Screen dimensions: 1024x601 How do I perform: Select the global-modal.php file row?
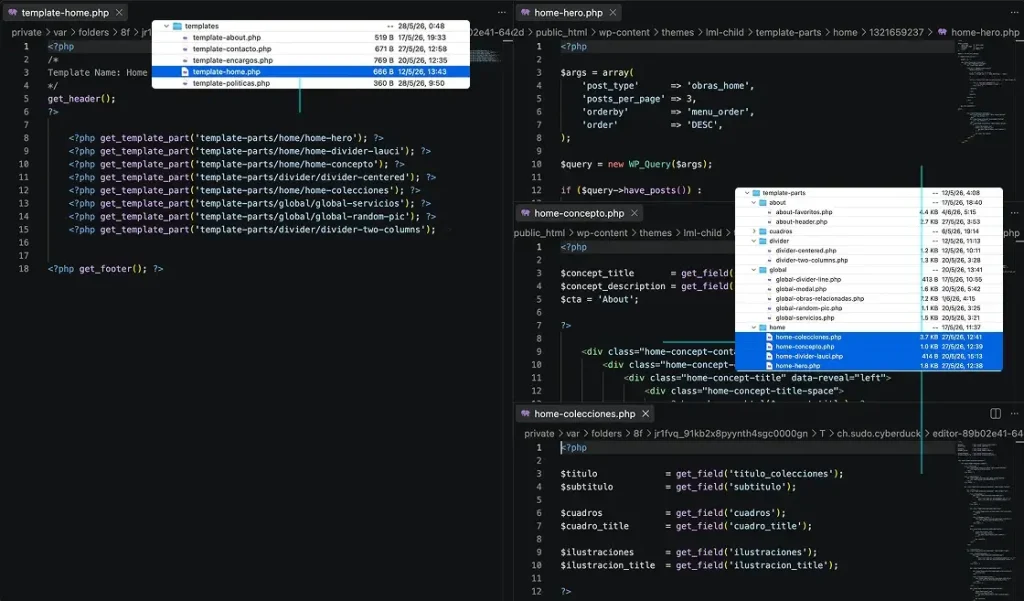[x=869, y=289]
